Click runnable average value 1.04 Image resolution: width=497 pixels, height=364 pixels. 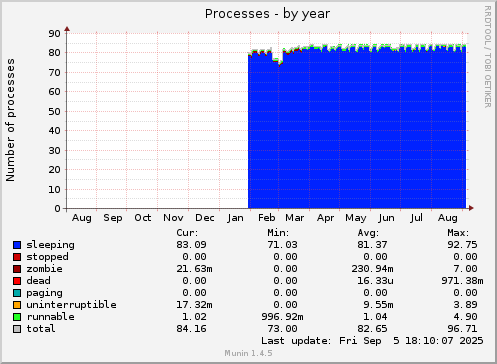coord(375,317)
